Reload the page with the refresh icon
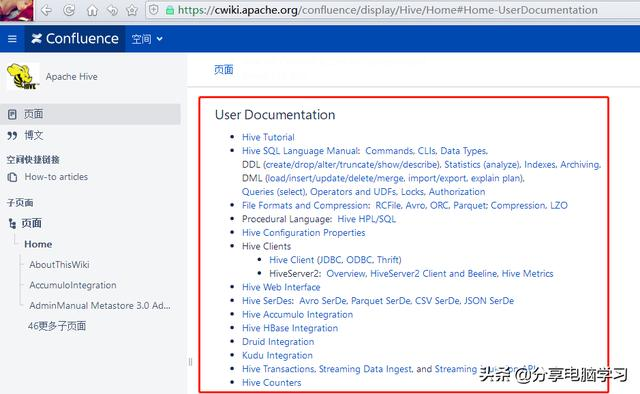This screenshot has width=640, height=394. point(69,10)
